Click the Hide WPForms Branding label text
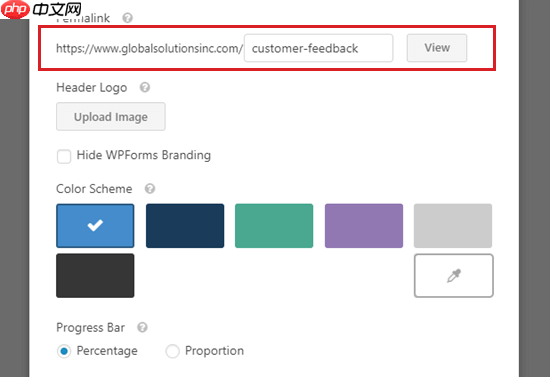Screen dimensions: 550x377 click(144, 155)
